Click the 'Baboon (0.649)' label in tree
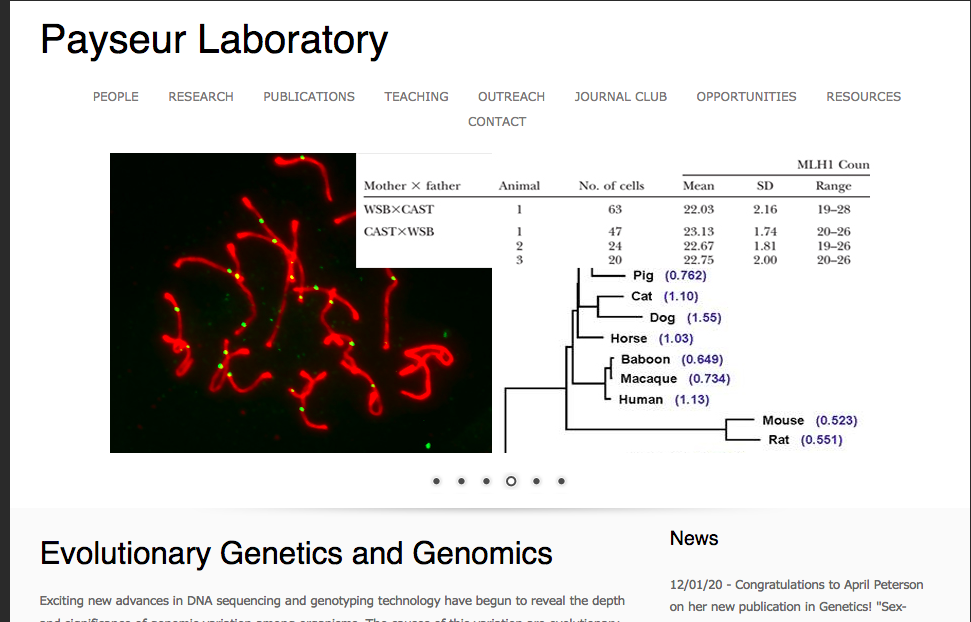 coord(672,359)
